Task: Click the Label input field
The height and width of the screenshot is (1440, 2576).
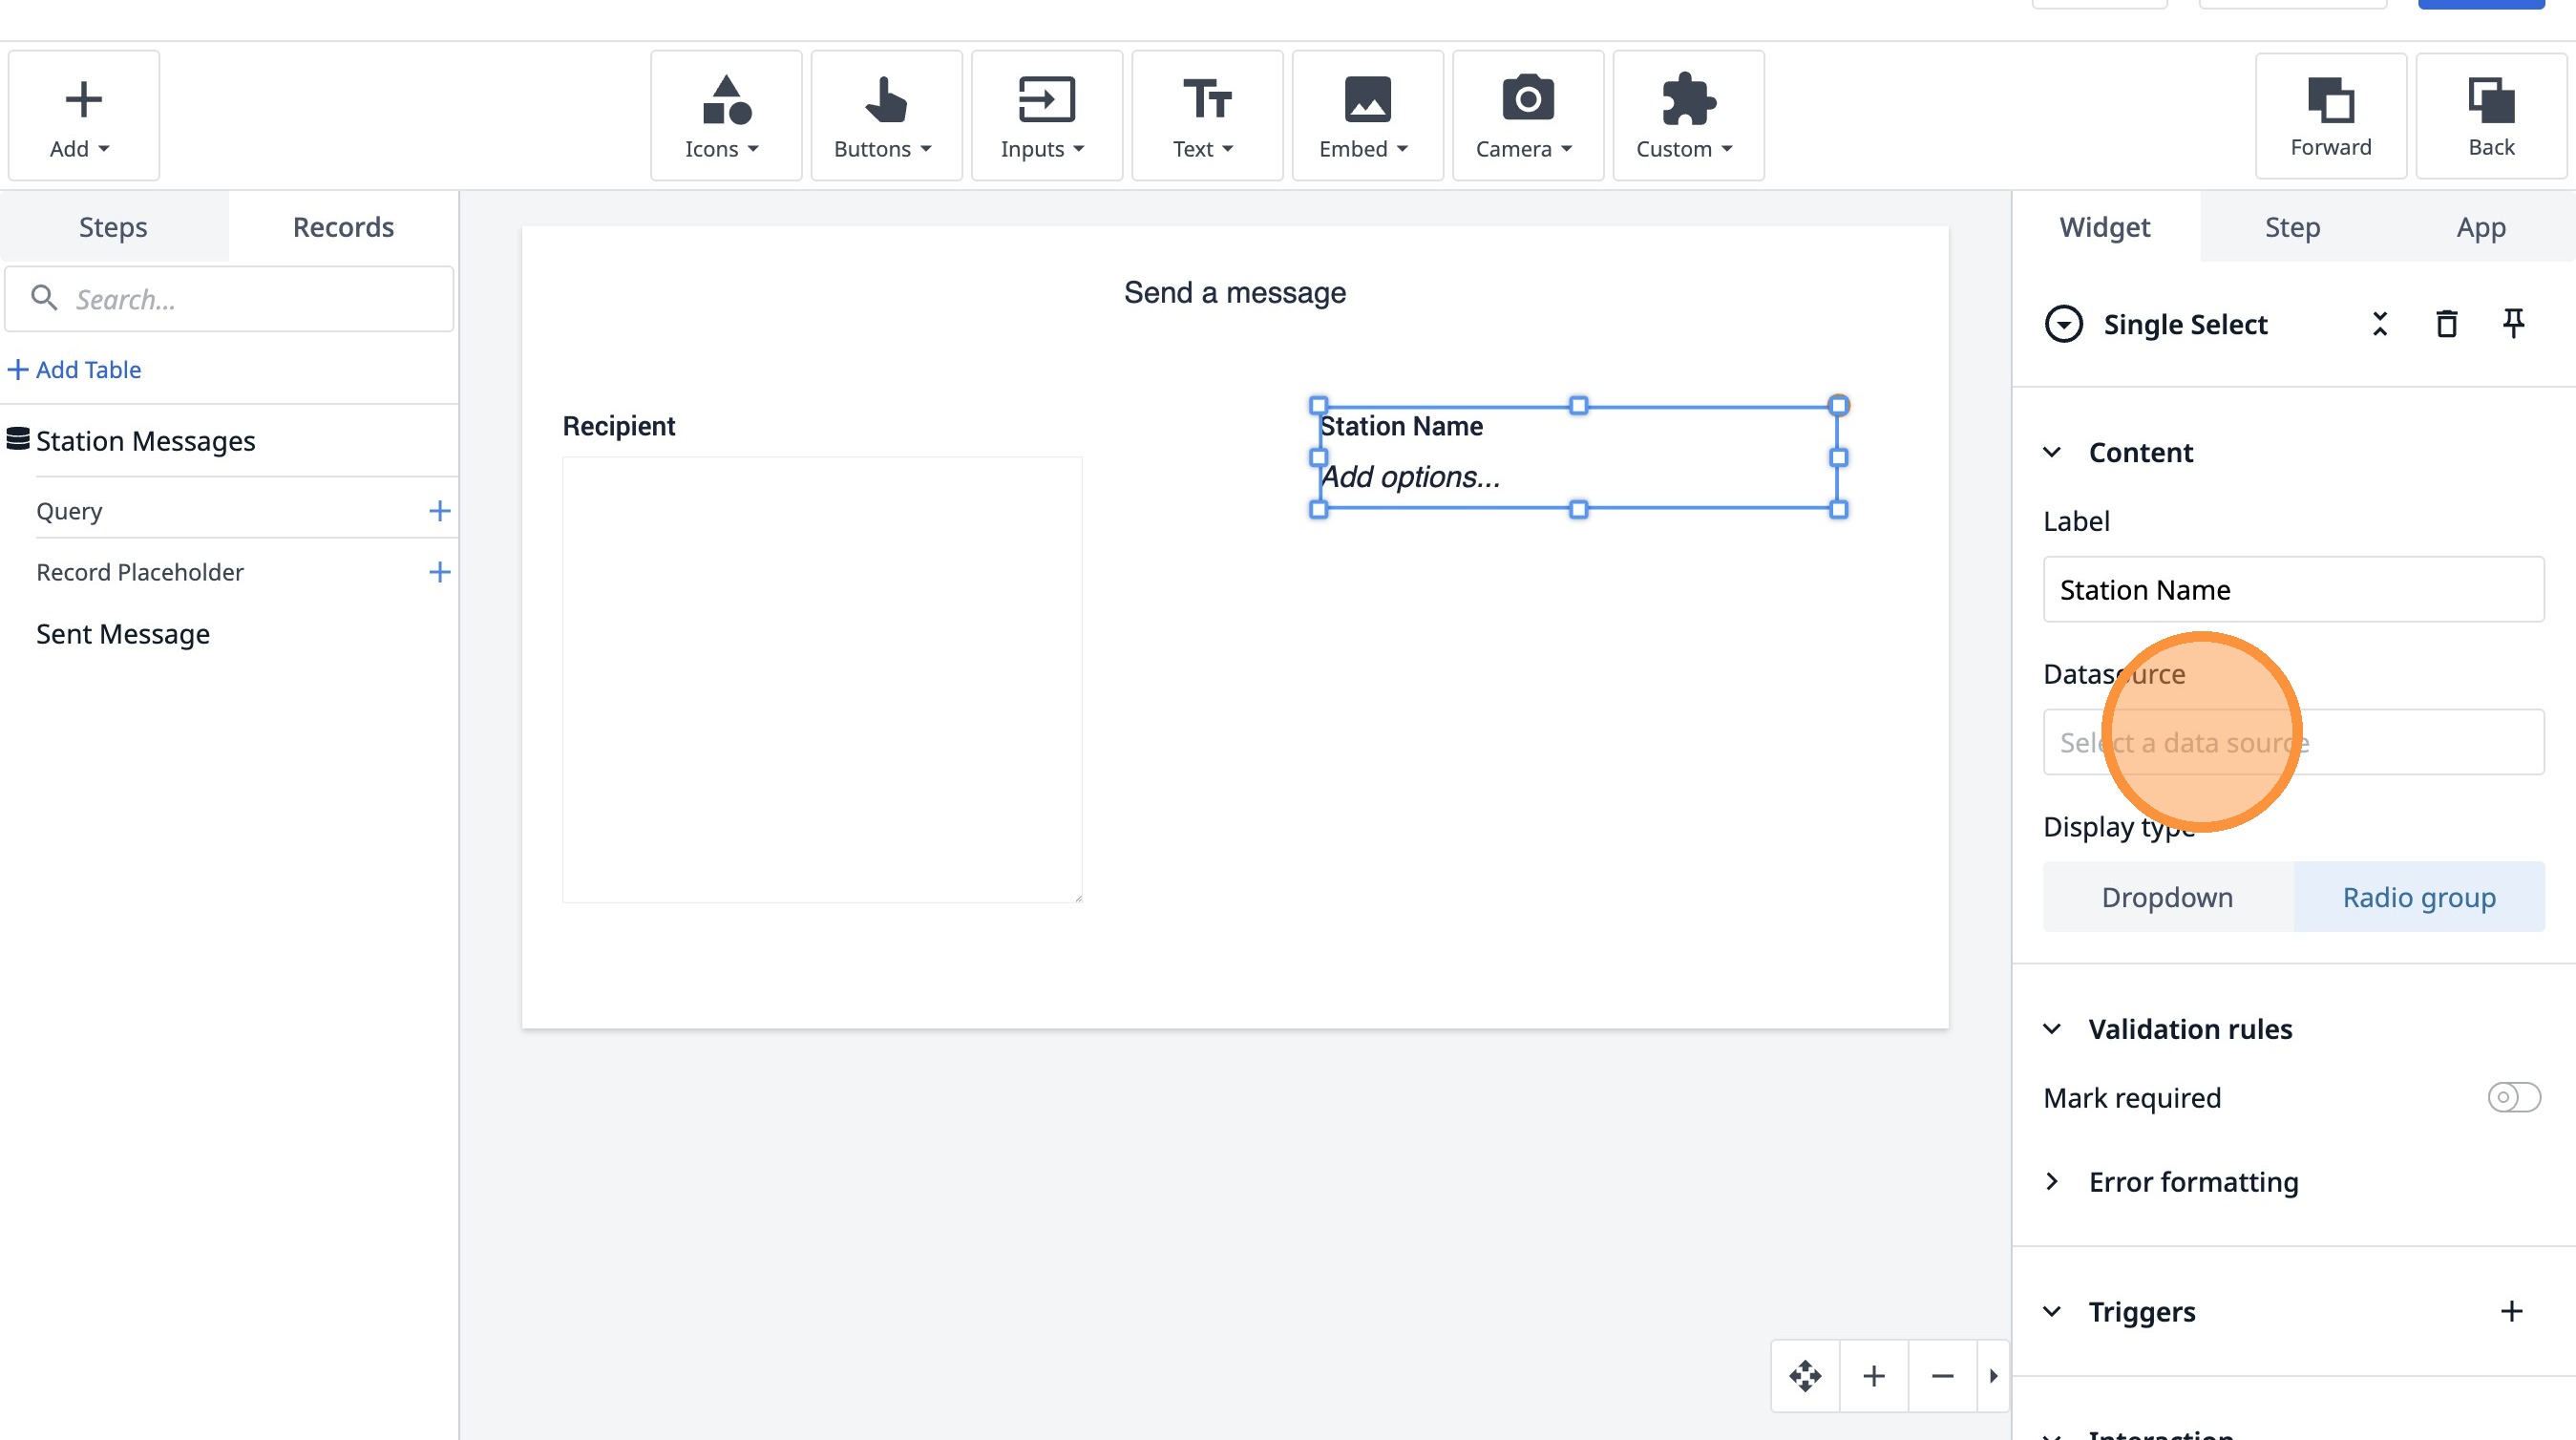Action: point(2292,589)
